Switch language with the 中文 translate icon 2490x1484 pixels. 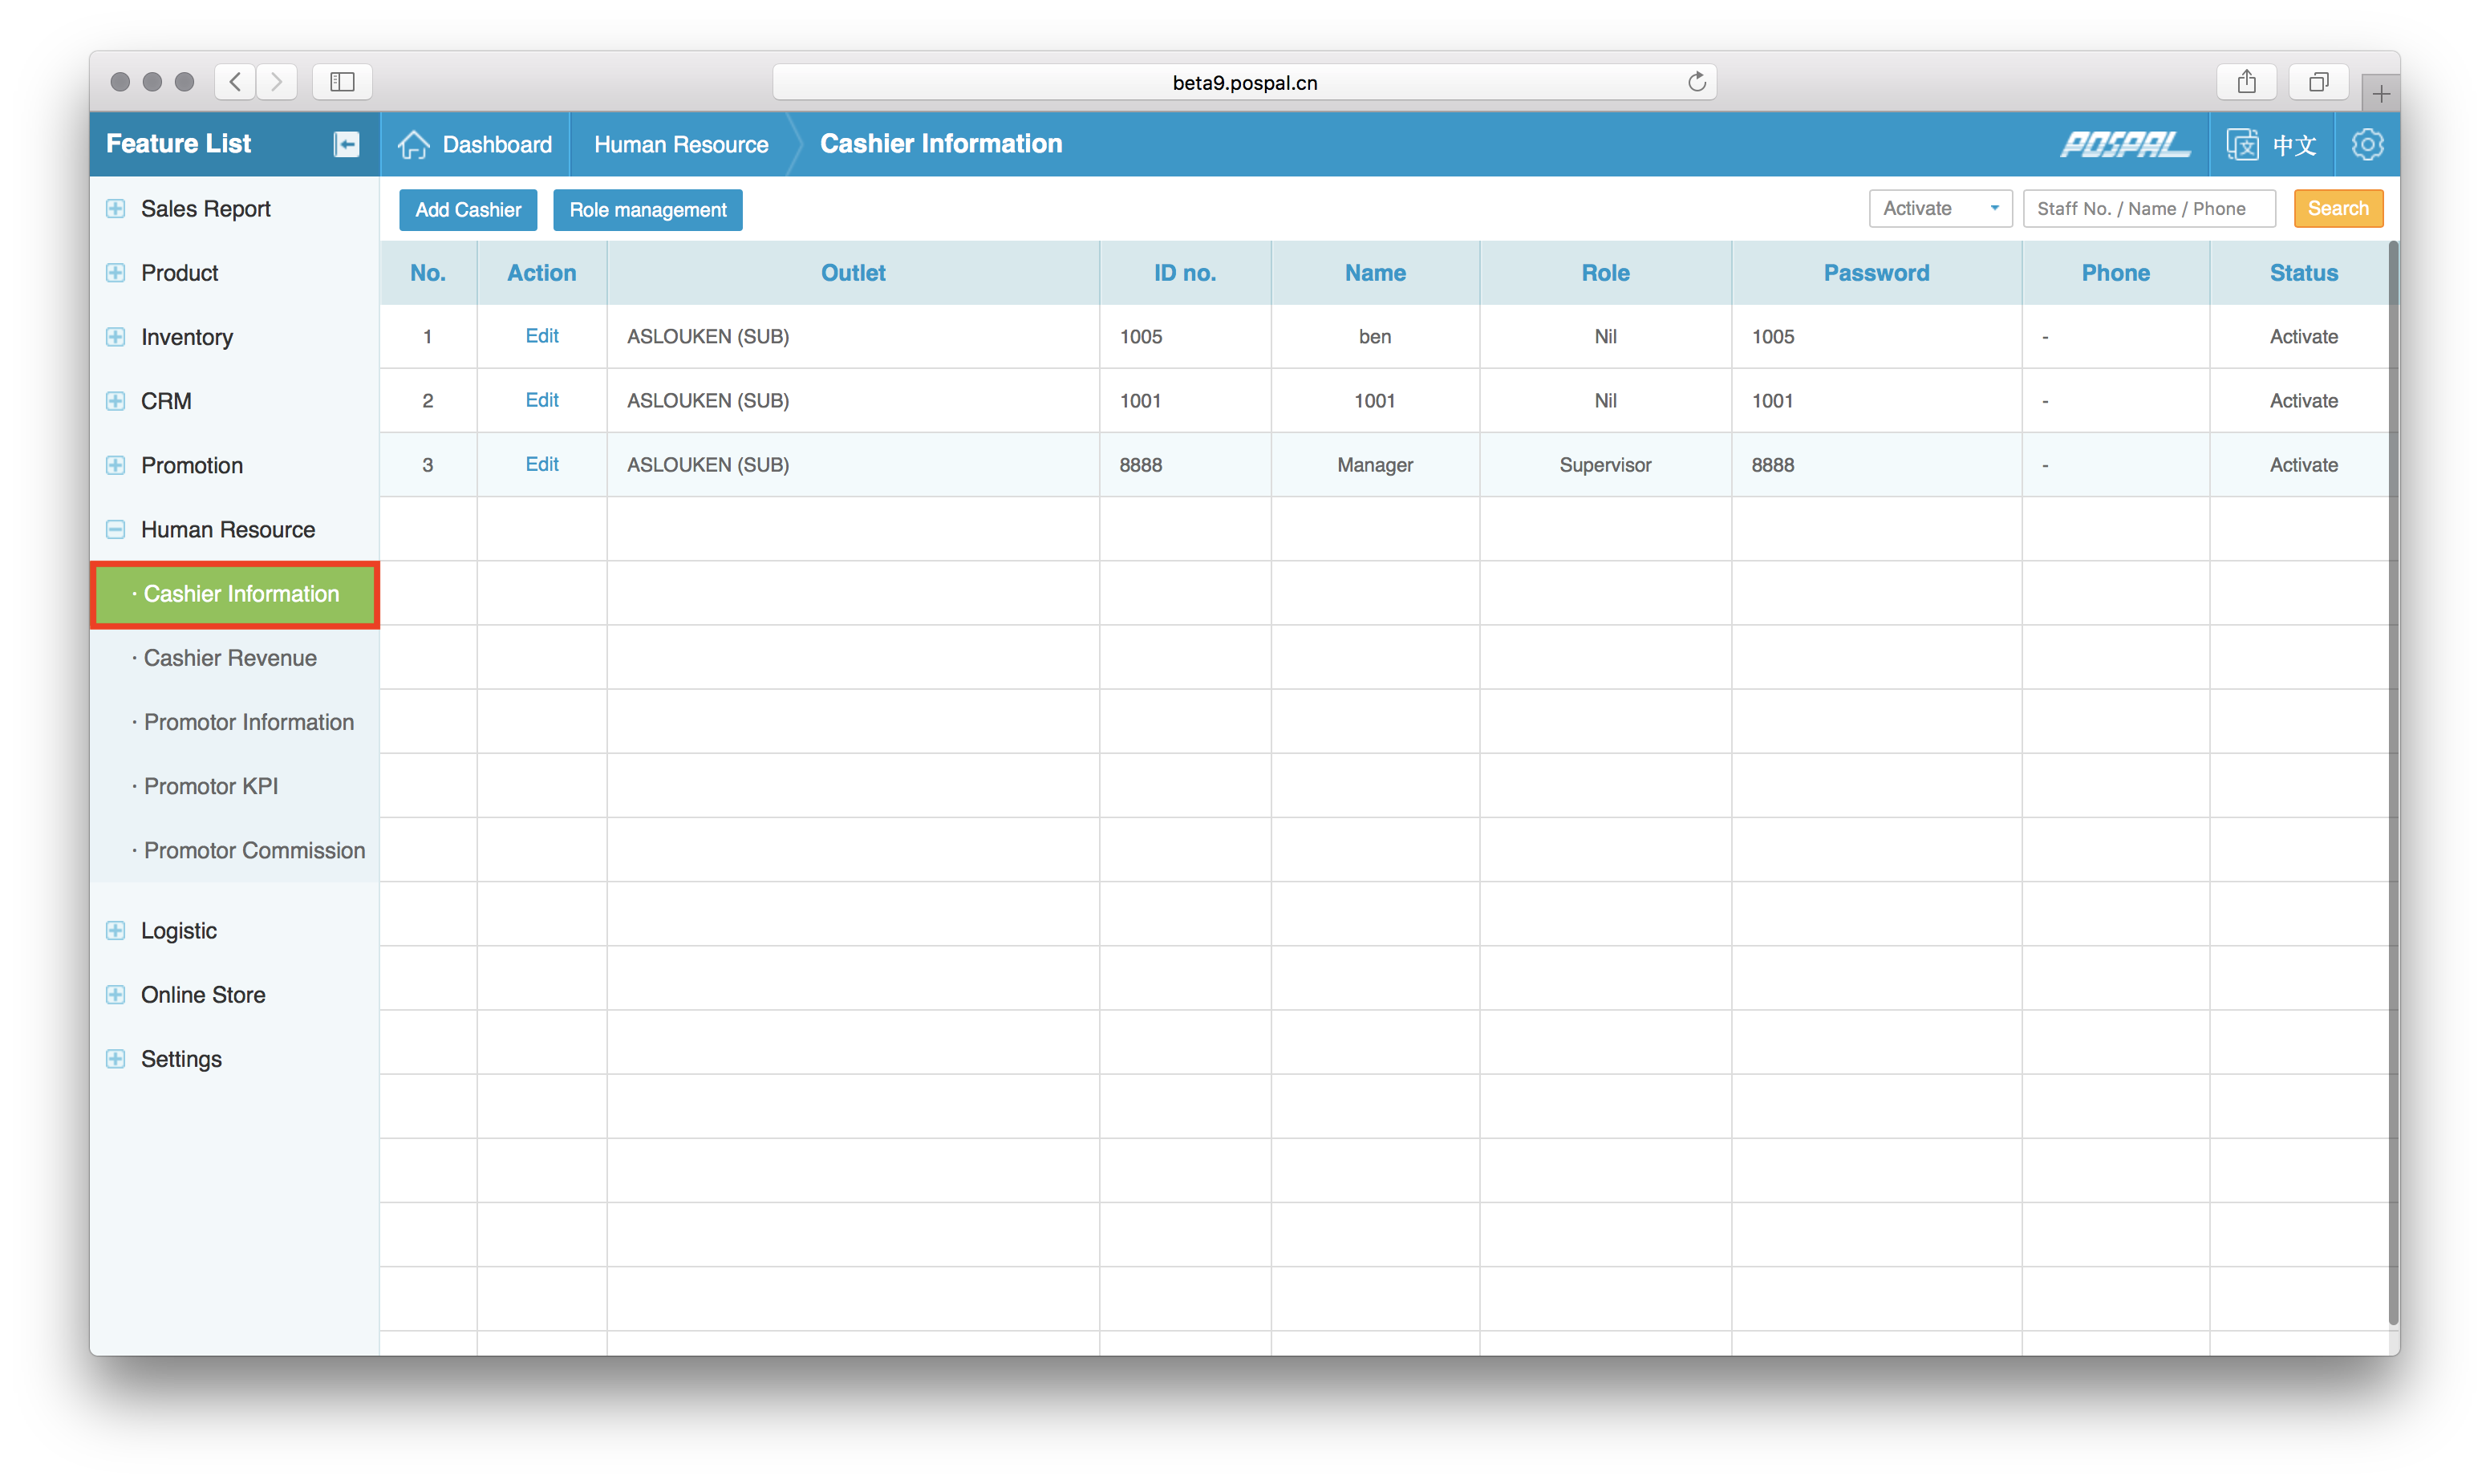point(2242,144)
